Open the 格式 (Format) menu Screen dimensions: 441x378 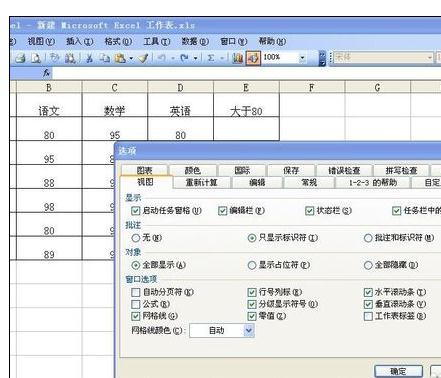(118, 41)
